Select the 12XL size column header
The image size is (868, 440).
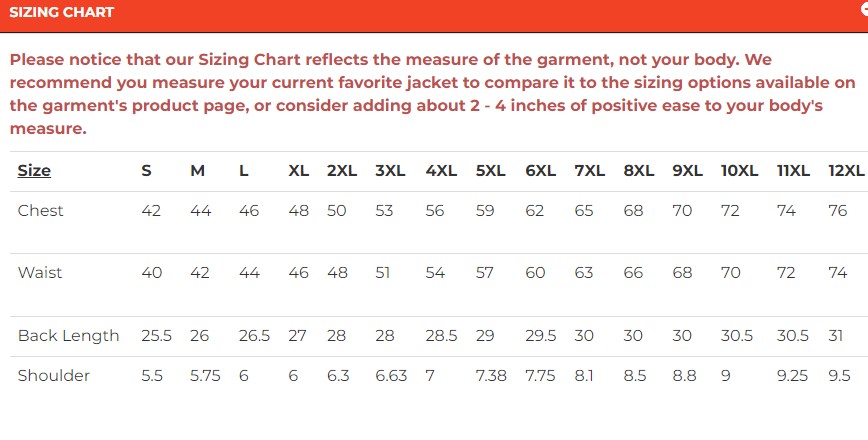coord(846,171)
